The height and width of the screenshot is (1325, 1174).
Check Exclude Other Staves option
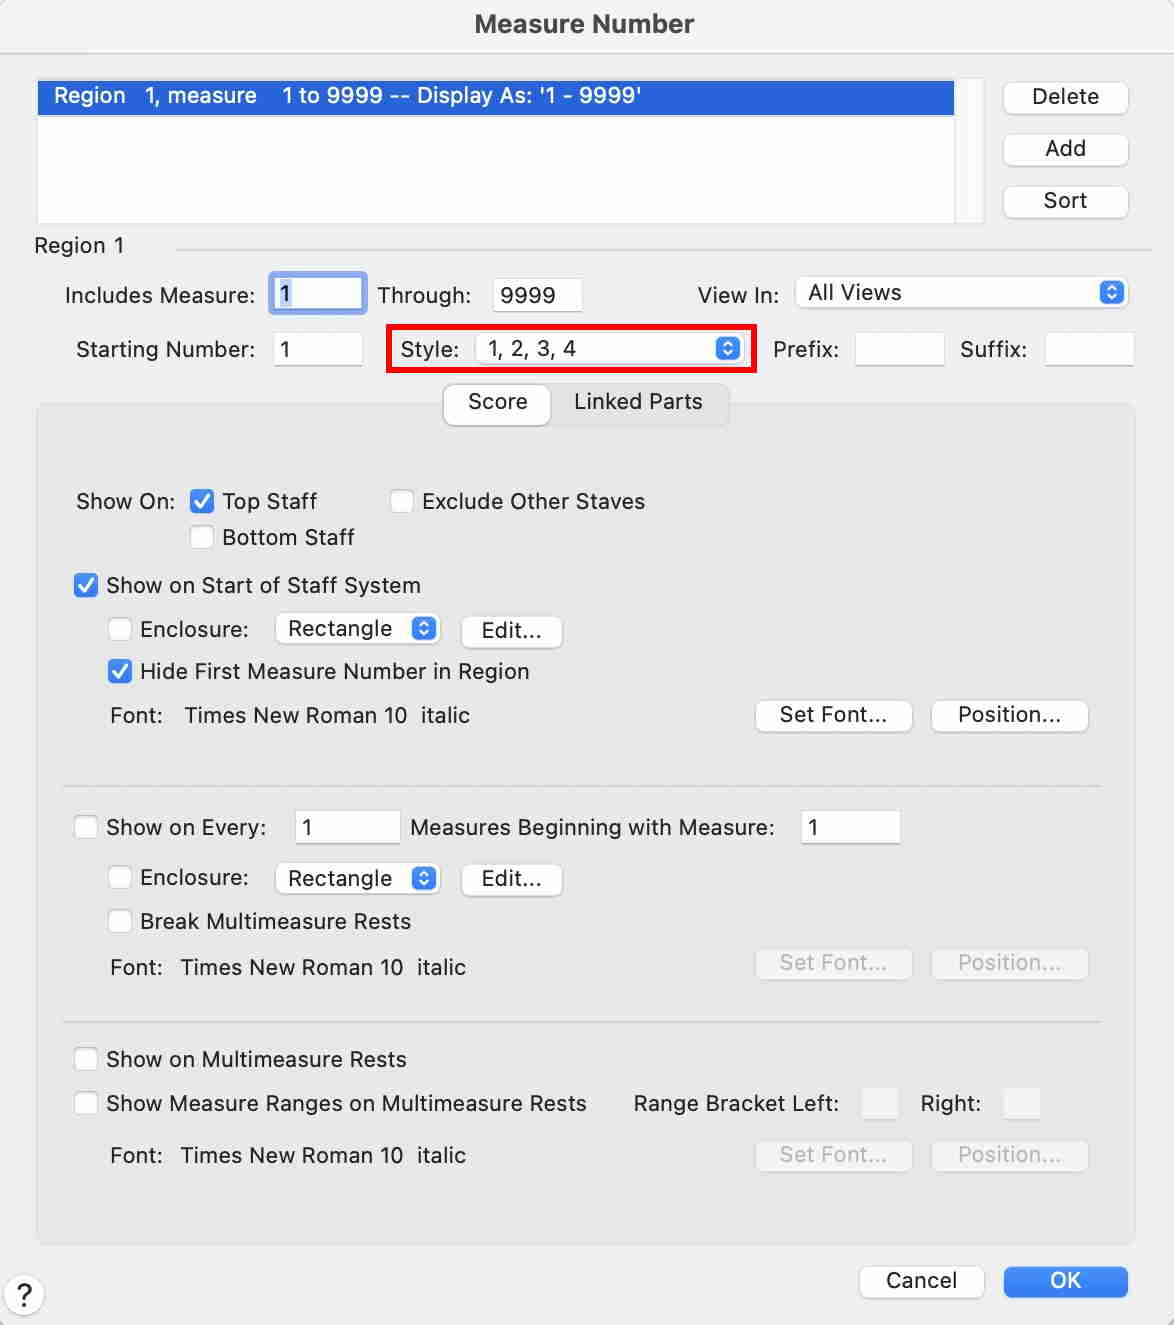click(x=402, y=501)
